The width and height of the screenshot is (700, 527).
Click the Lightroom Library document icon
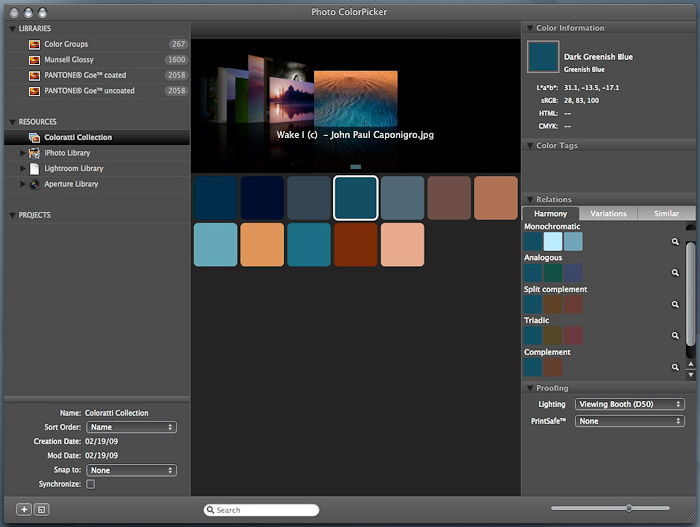pos(34,169)
